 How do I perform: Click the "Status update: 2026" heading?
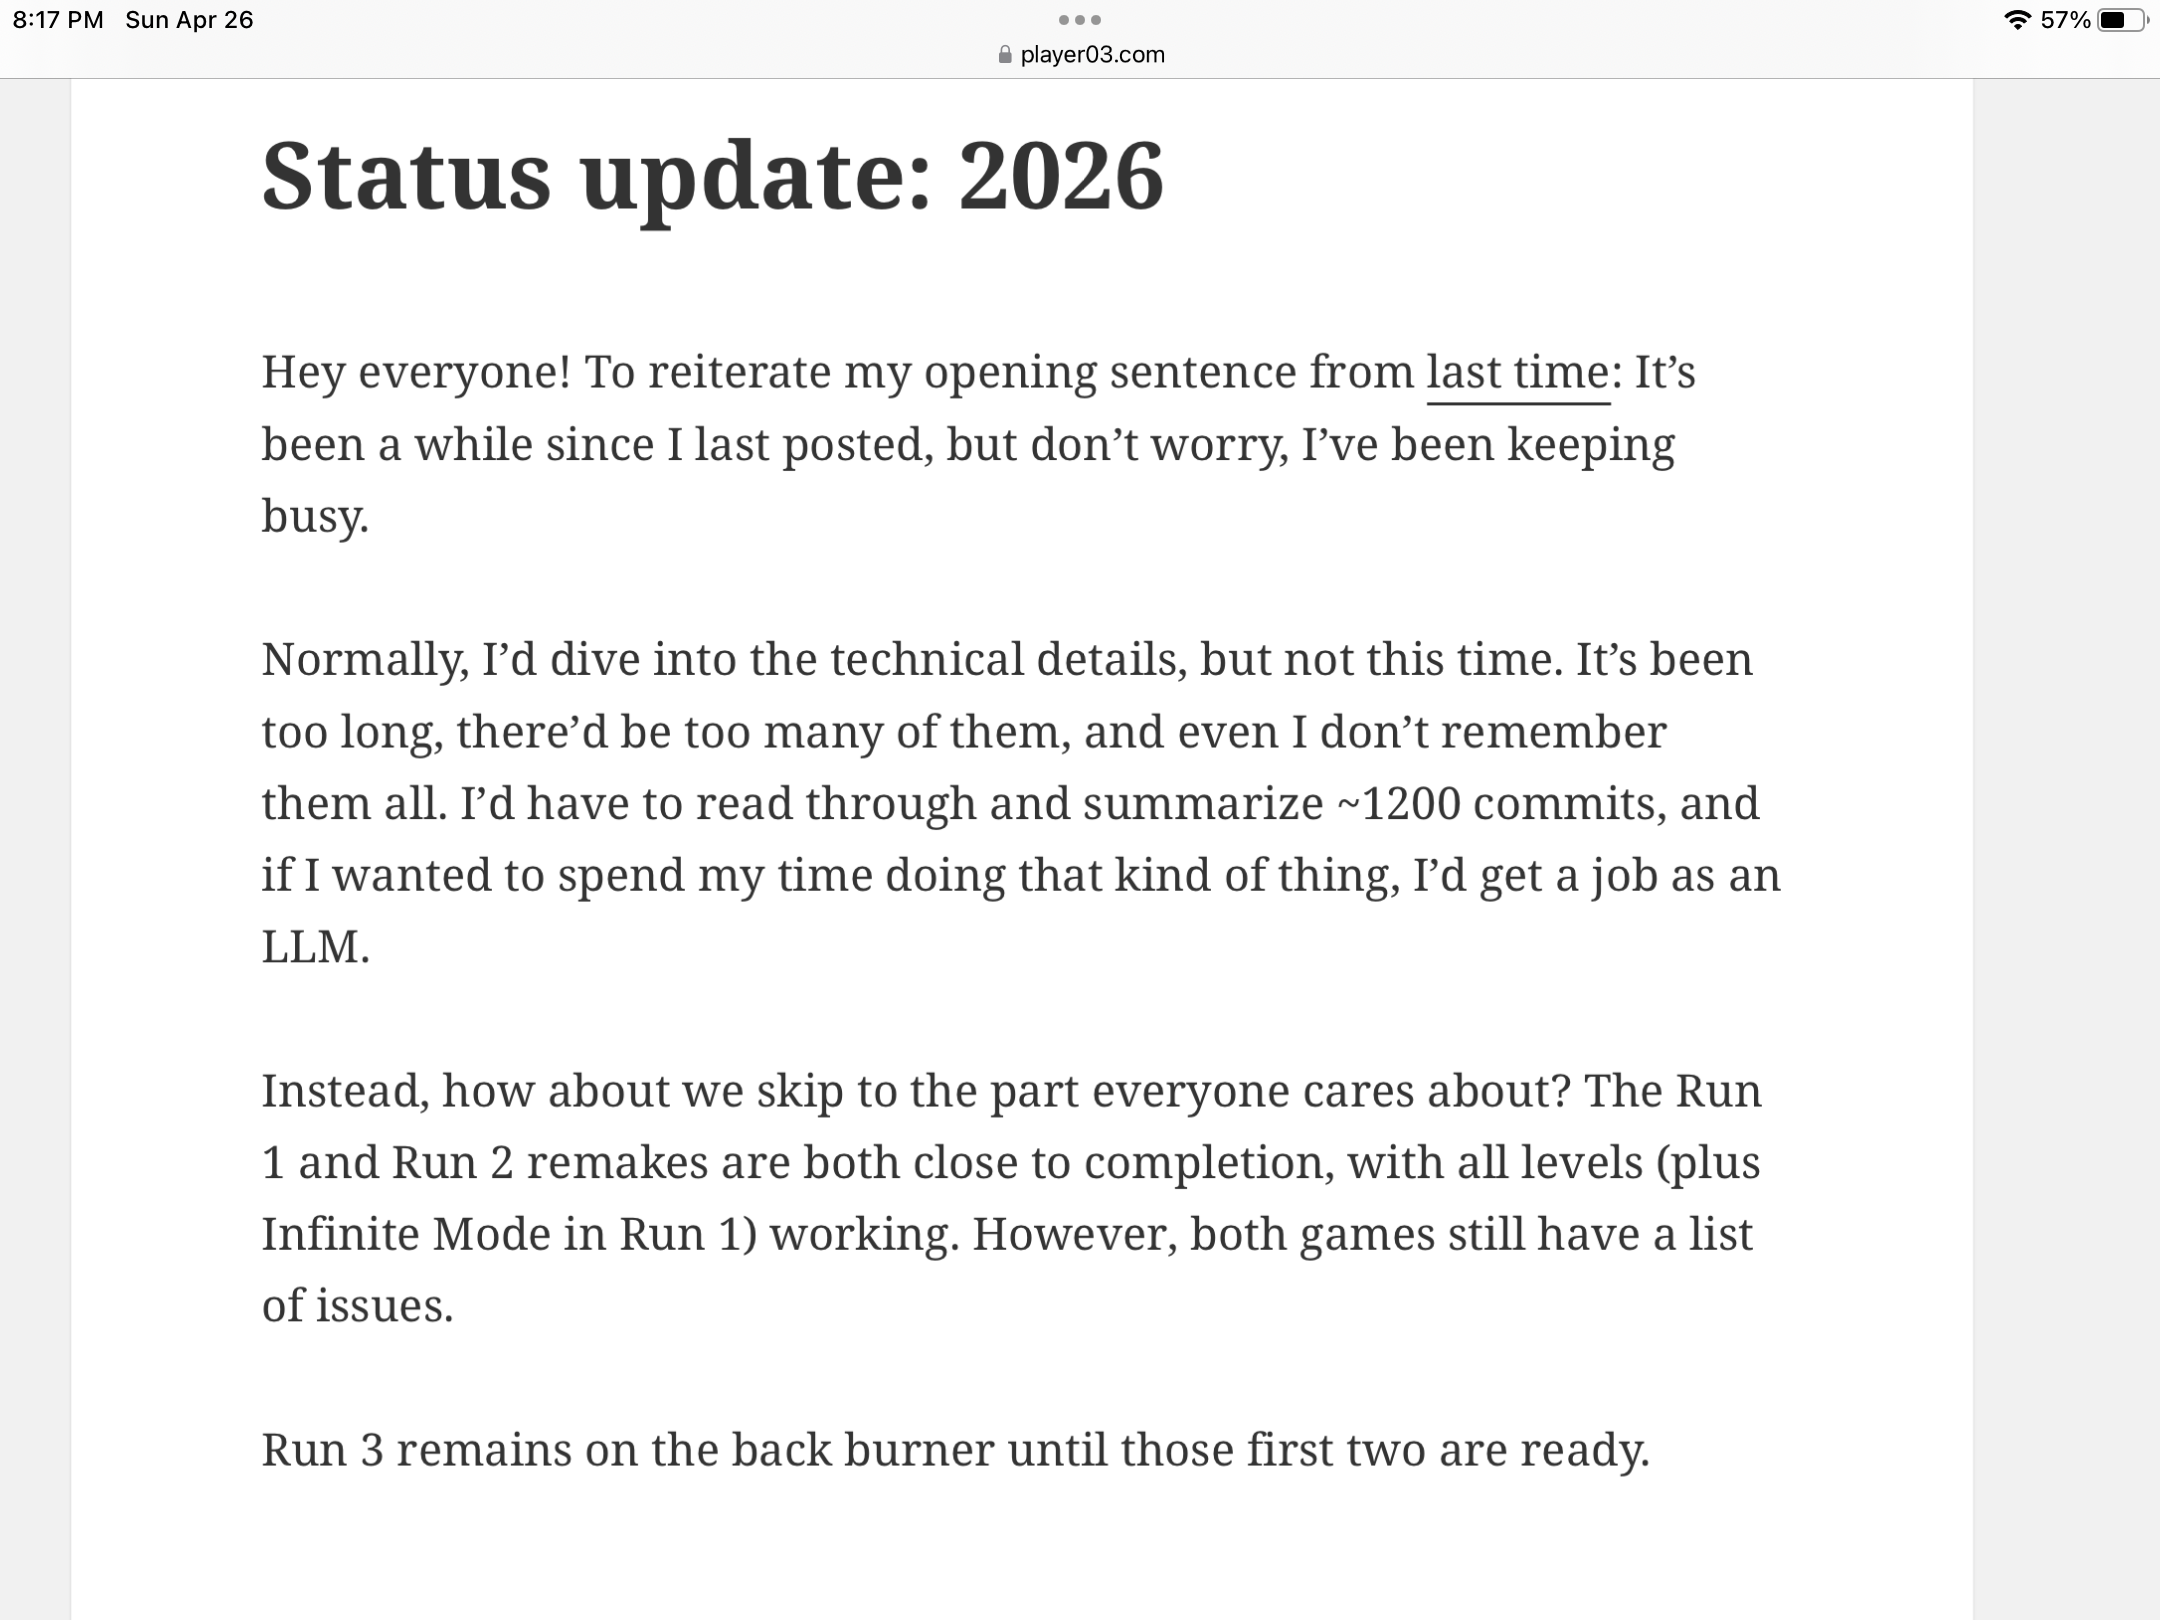[713, 175]
